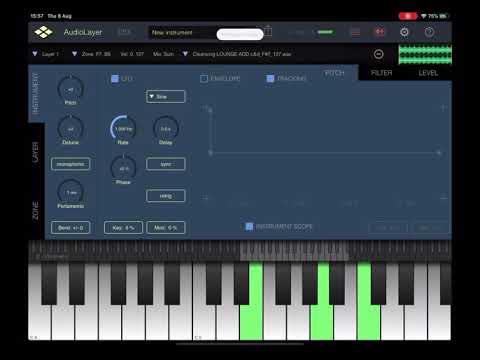Image resolution: width=480 pixels, height=360 pixels.
Task: Click the LFO Phase knob
Action: (123, 168)
